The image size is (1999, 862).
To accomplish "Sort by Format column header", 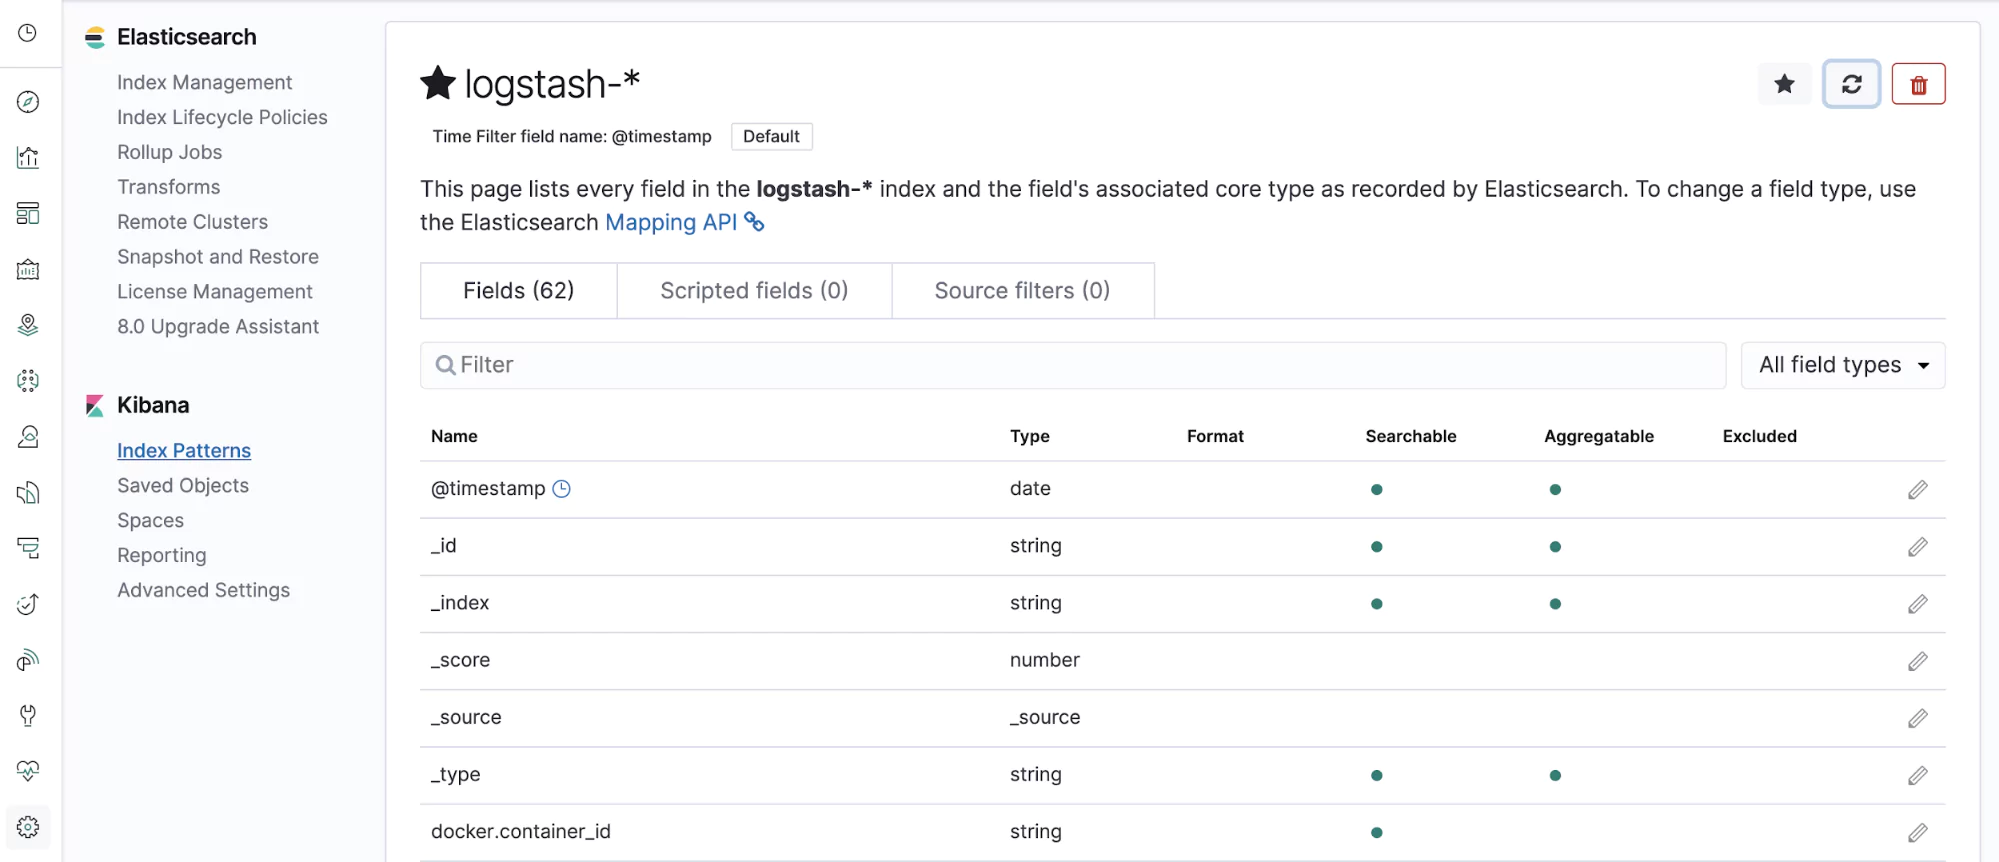I will [x=1215, y=436].
